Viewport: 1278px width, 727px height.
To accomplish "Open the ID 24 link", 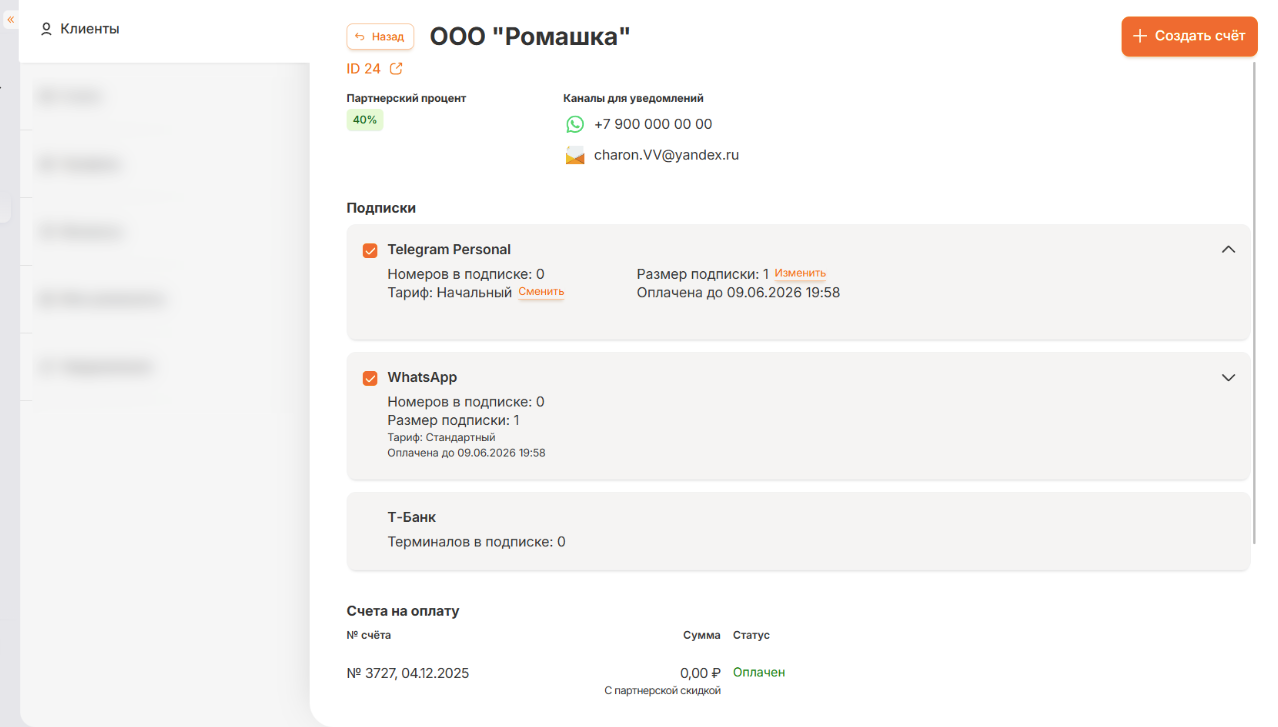I will pyautogui.click(x=364, y=69).
